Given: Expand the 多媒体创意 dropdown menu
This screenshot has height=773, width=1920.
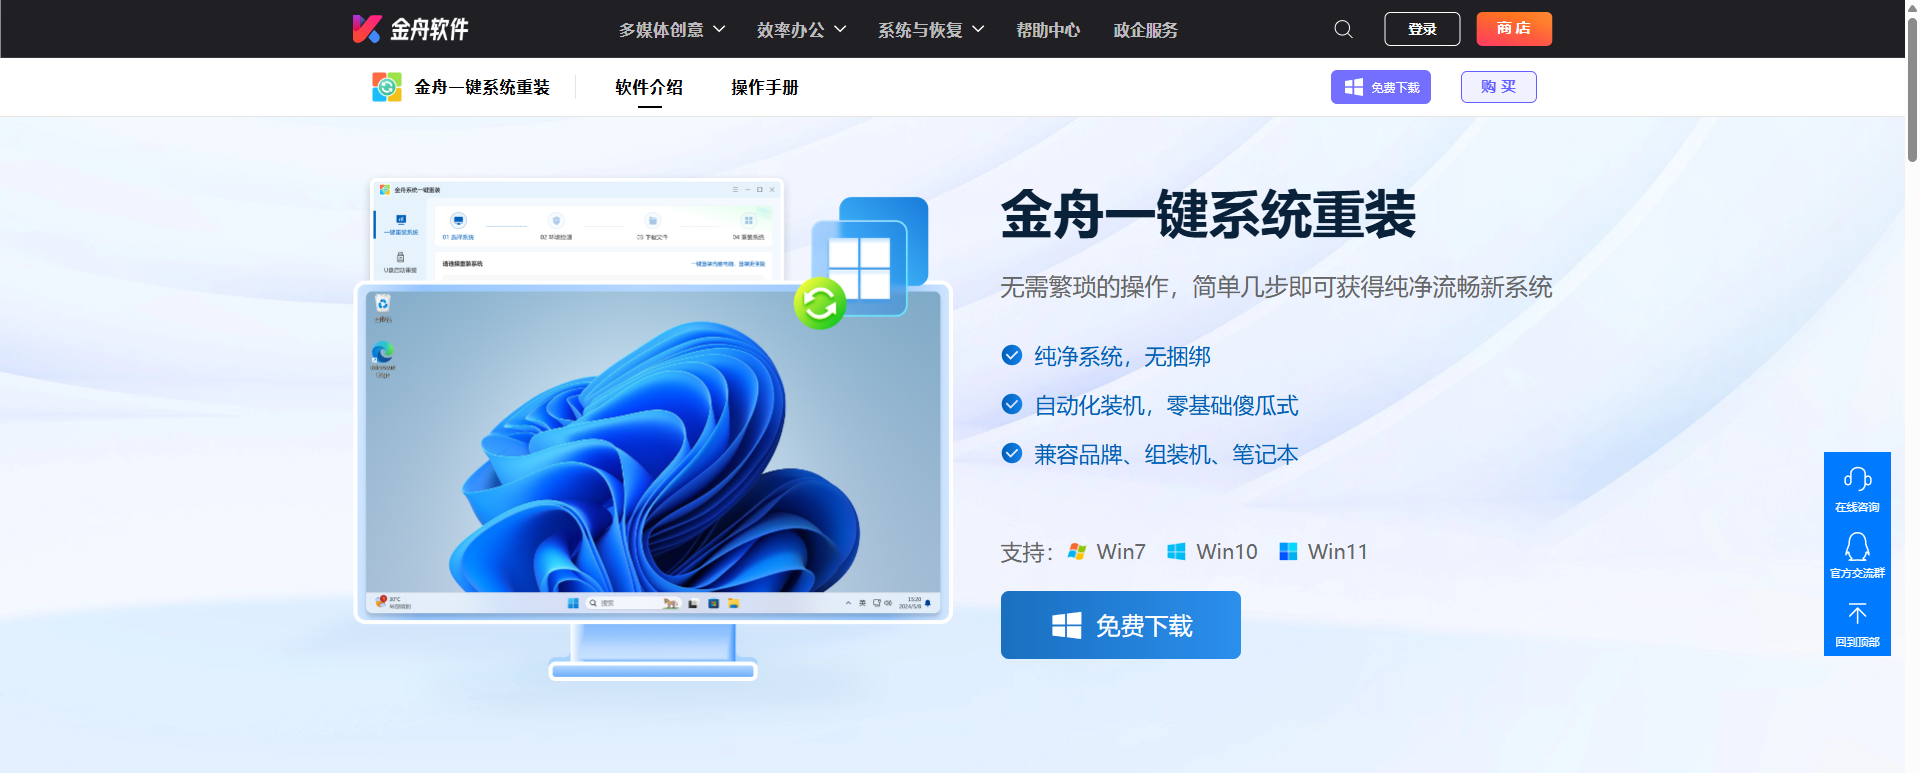Looking at the screenshot, I should pyautogui.click(x=671, y=30).
